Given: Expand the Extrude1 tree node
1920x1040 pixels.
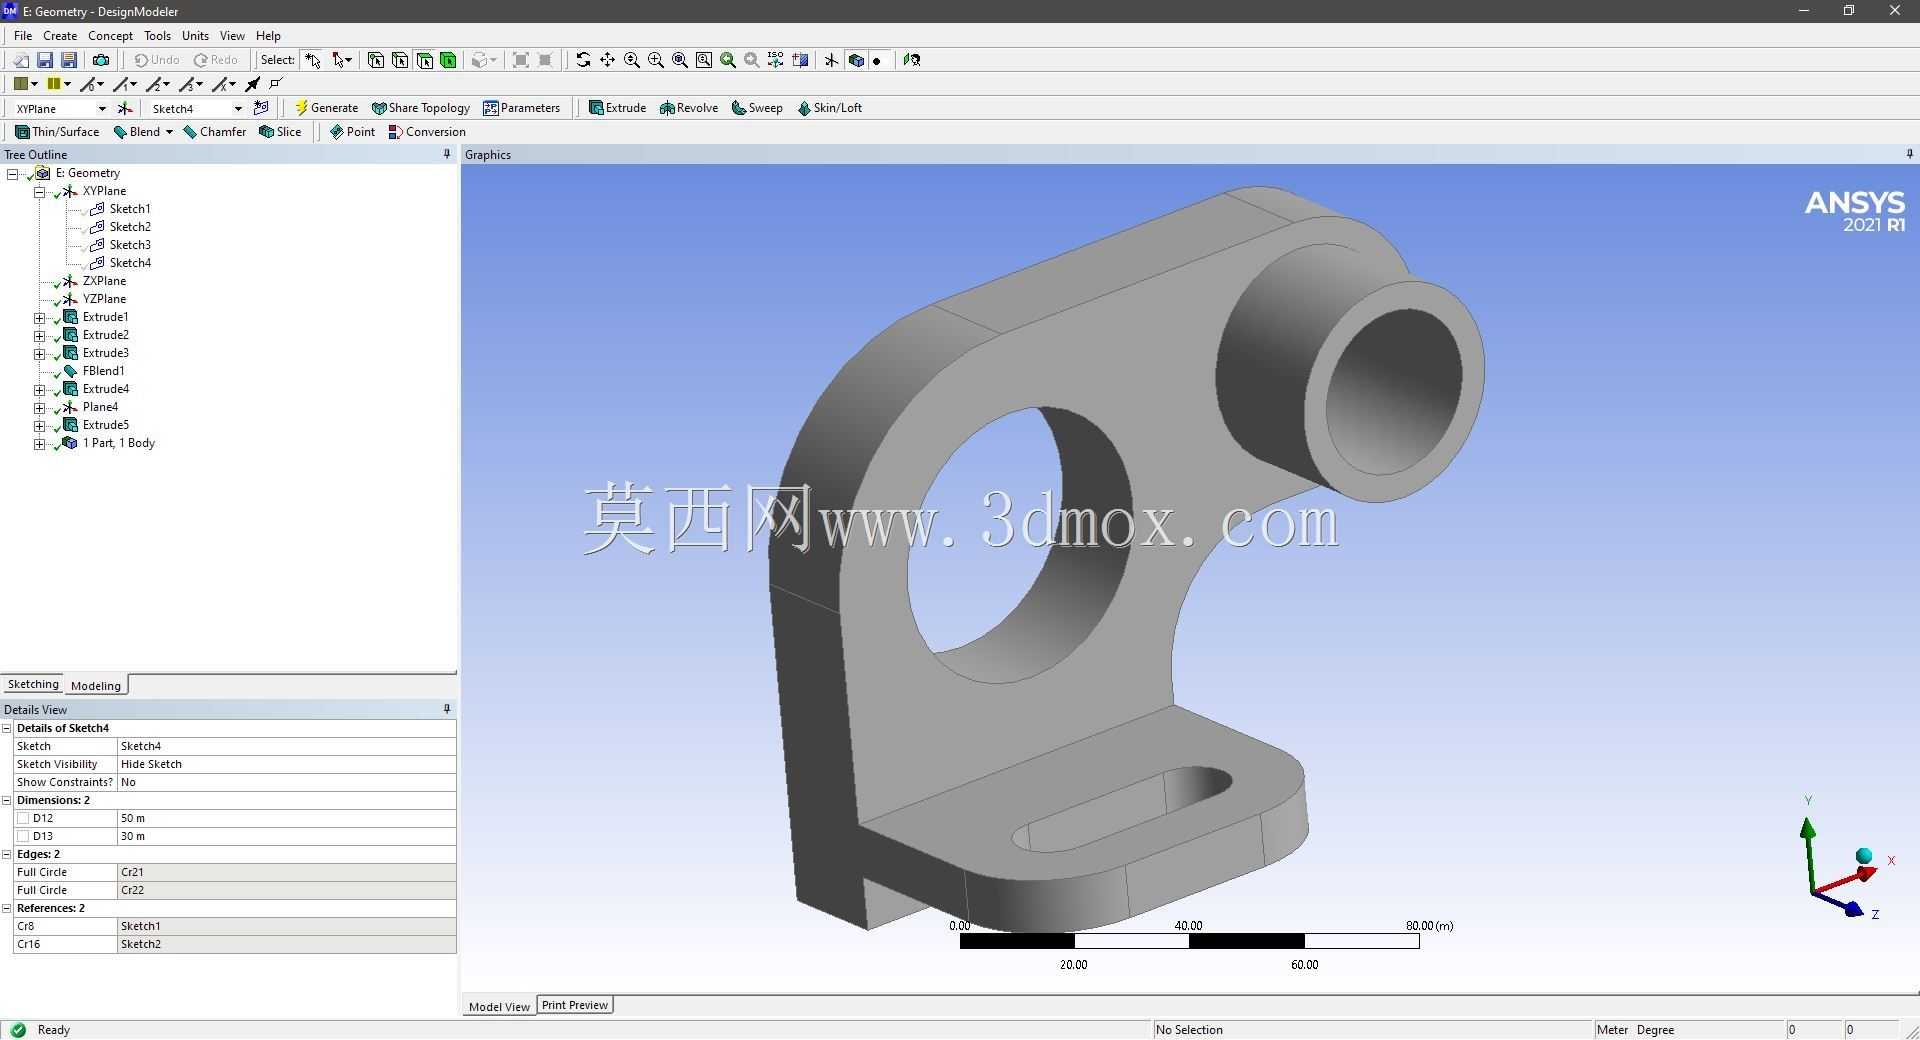Looking at the screenshot, I should [x=40, y=317].
